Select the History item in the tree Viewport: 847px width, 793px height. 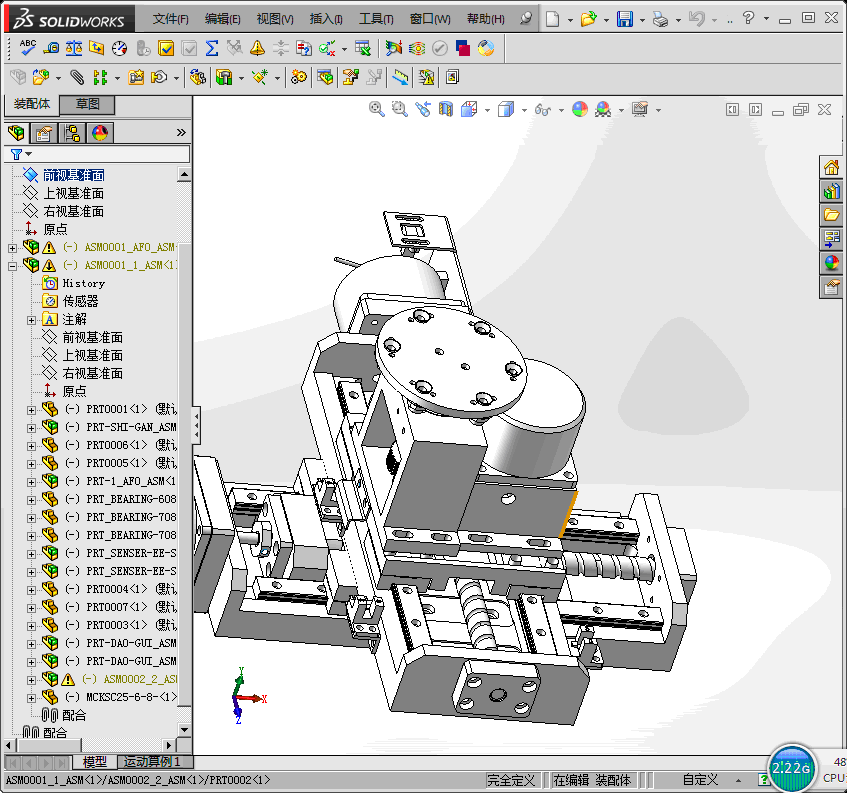click(83, 284)
